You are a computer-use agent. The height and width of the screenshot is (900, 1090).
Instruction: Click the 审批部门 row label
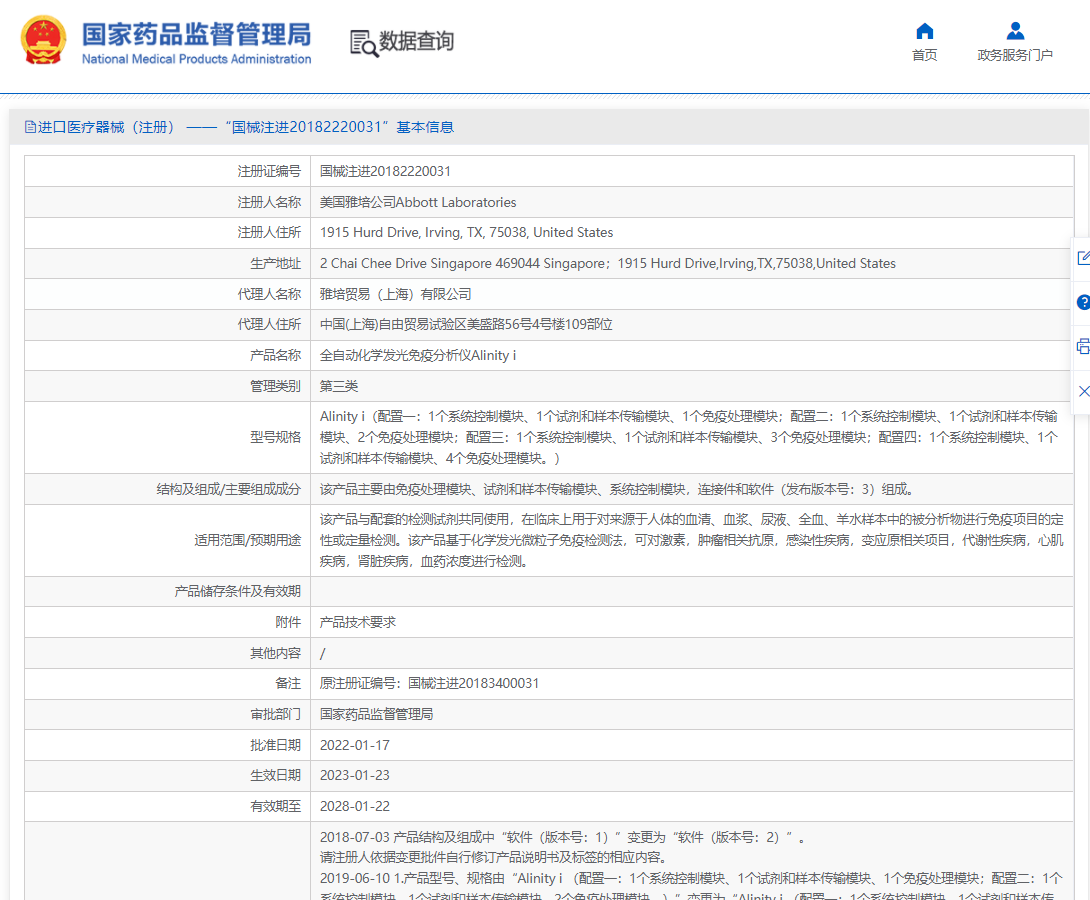[275, 714]
